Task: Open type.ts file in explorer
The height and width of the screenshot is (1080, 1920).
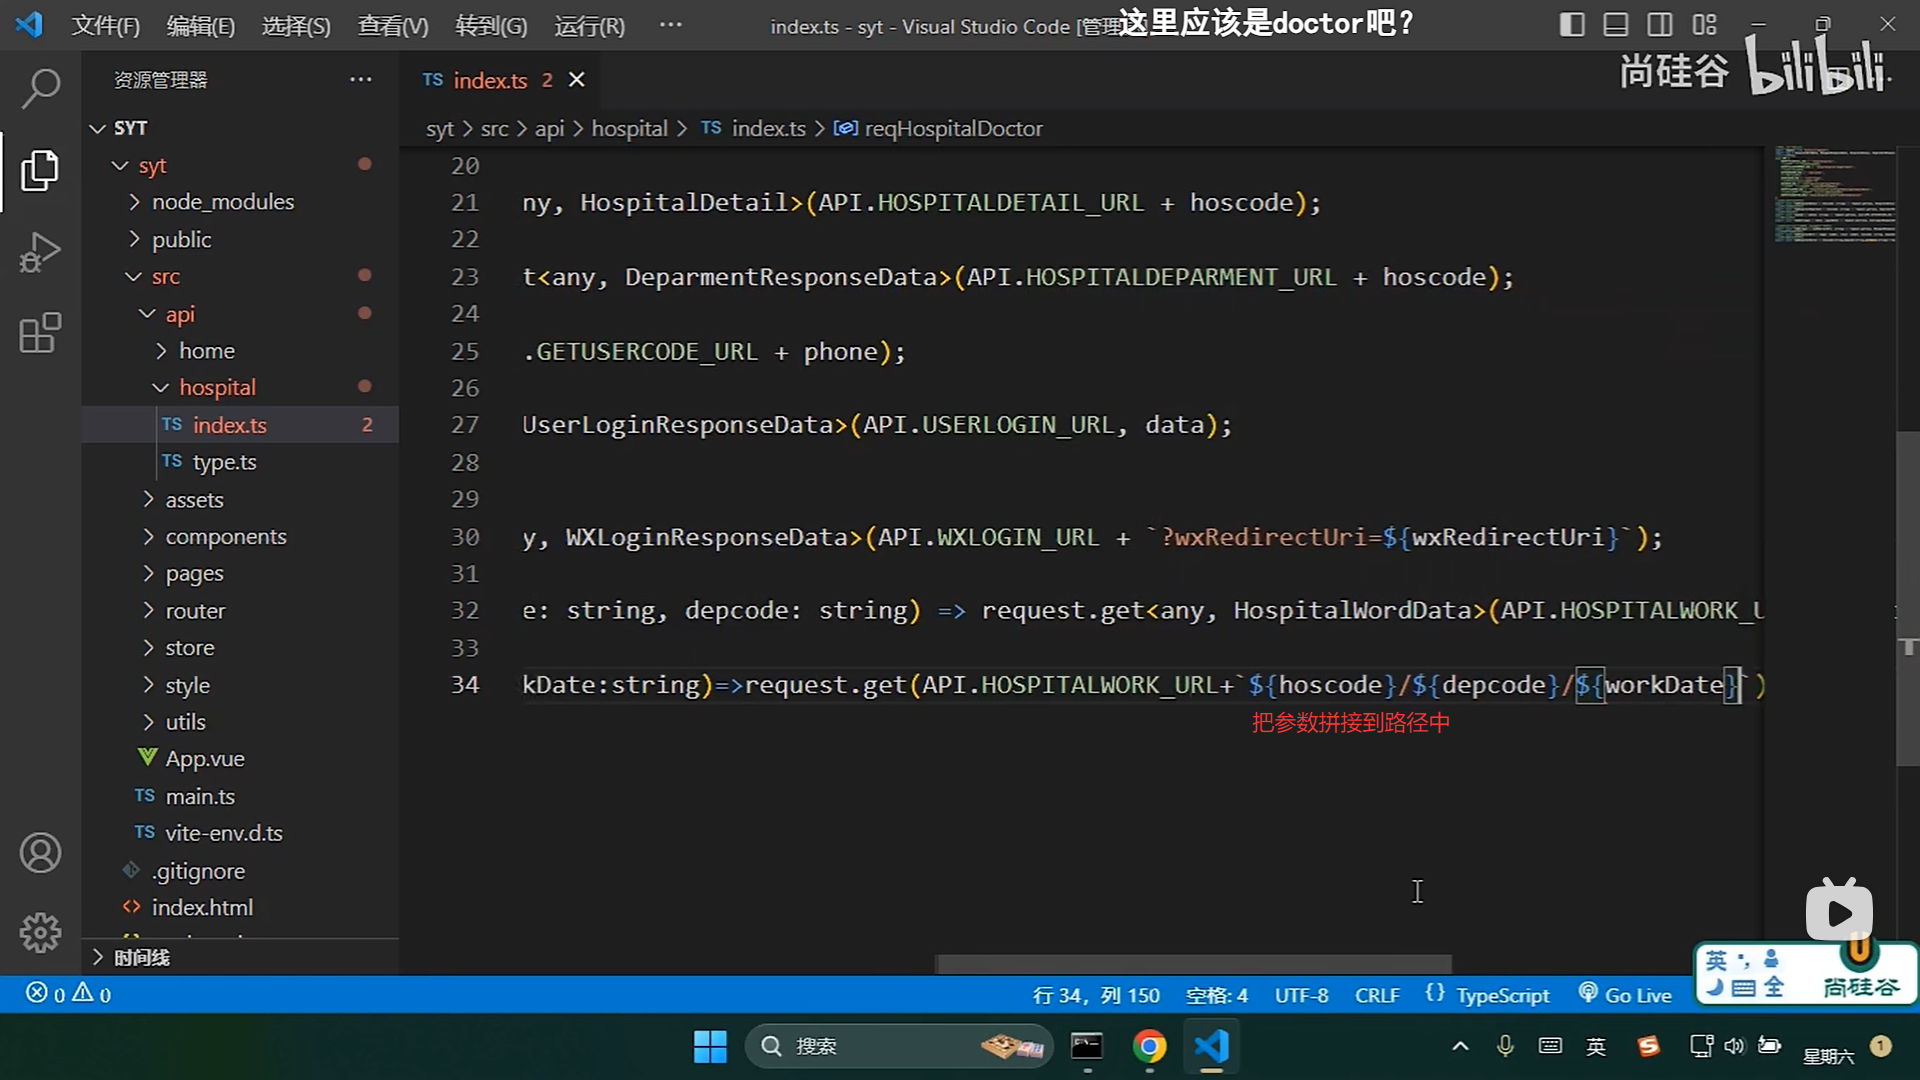Action: [224, 462]
